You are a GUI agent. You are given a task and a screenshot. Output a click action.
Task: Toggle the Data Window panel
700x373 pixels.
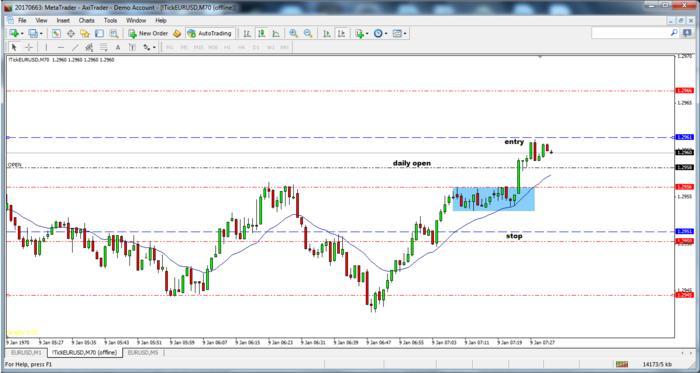click(71, 33)
